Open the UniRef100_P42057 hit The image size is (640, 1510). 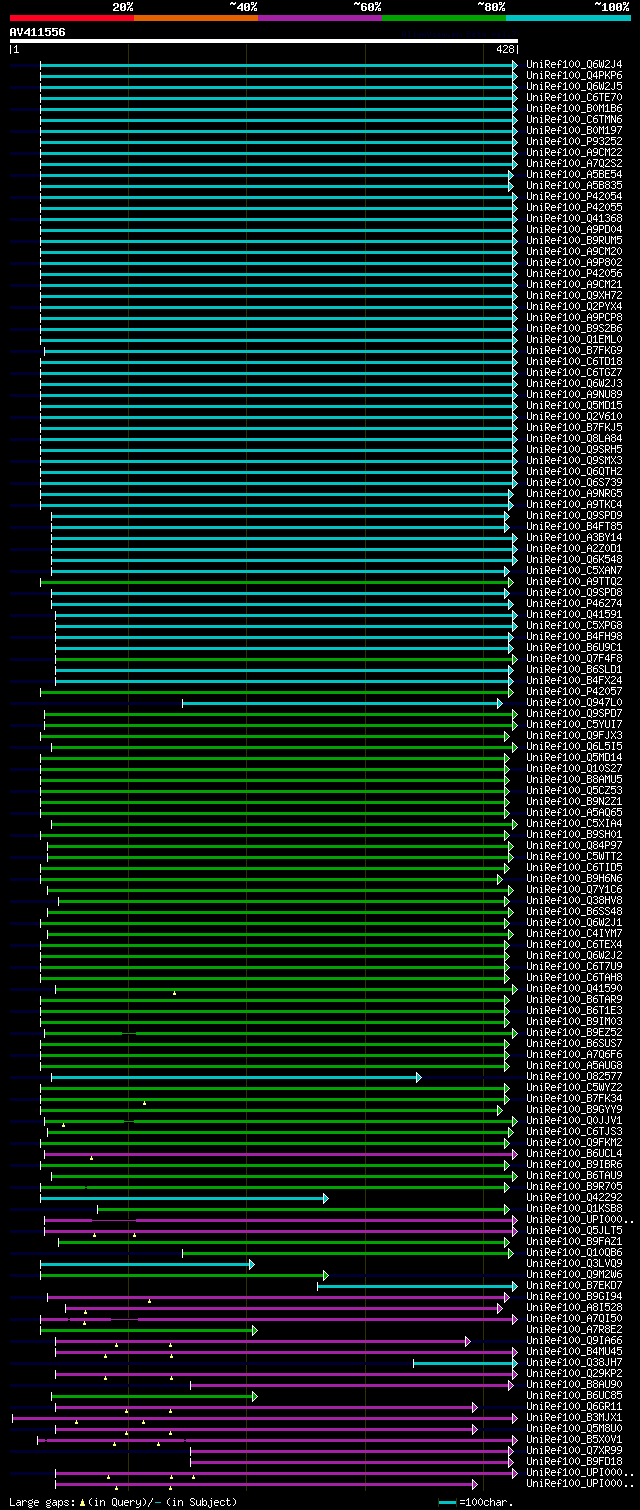click(574, 692)
